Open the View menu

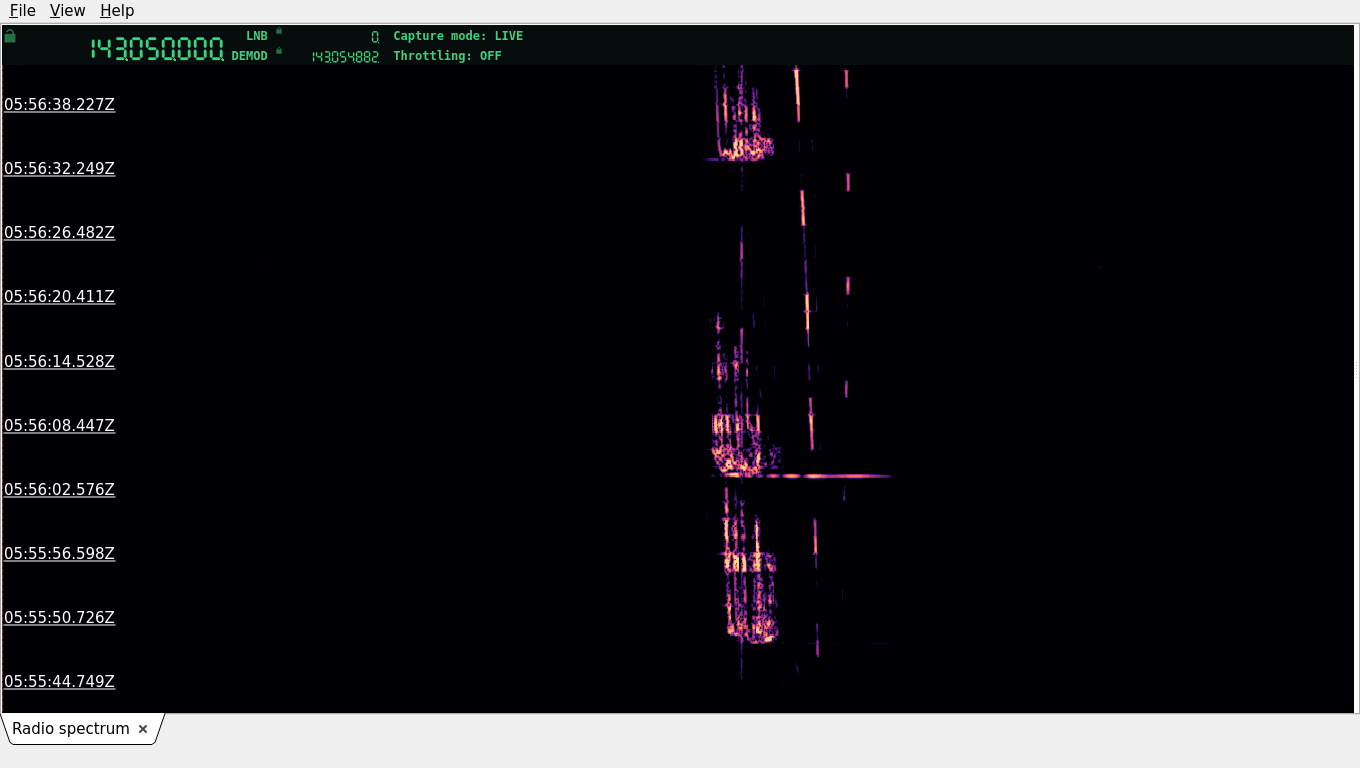pyautogui.click(x=67, y=11)
